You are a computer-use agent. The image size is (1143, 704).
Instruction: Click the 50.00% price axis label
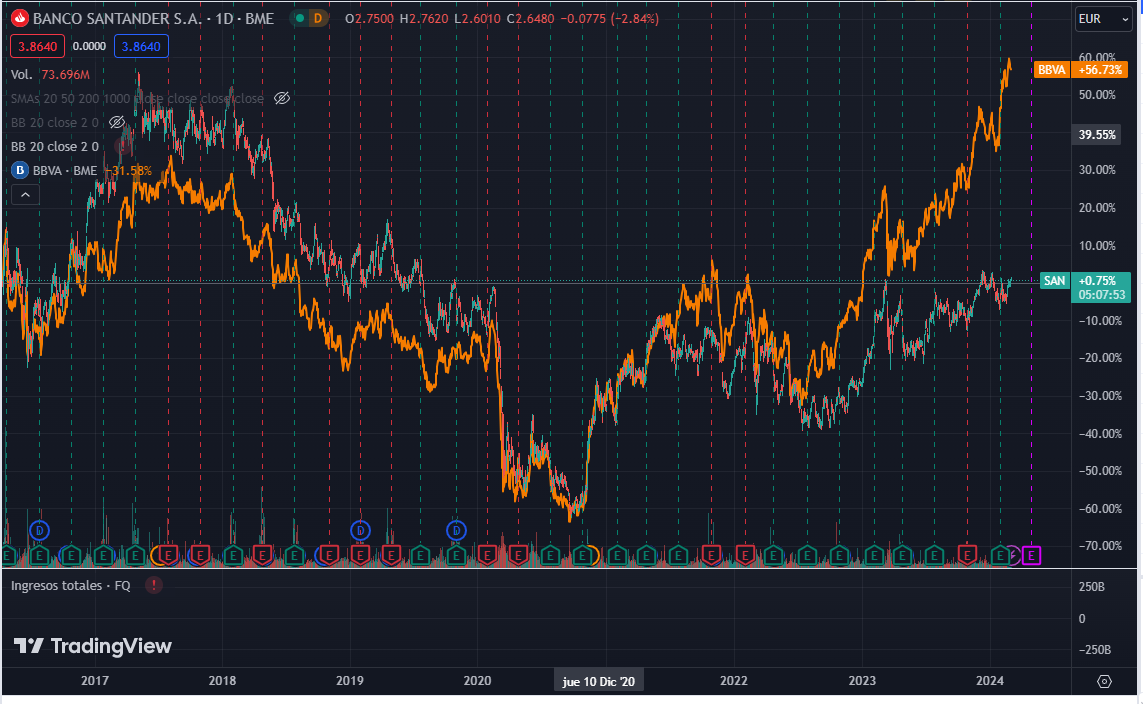[x=1097, y=95]
